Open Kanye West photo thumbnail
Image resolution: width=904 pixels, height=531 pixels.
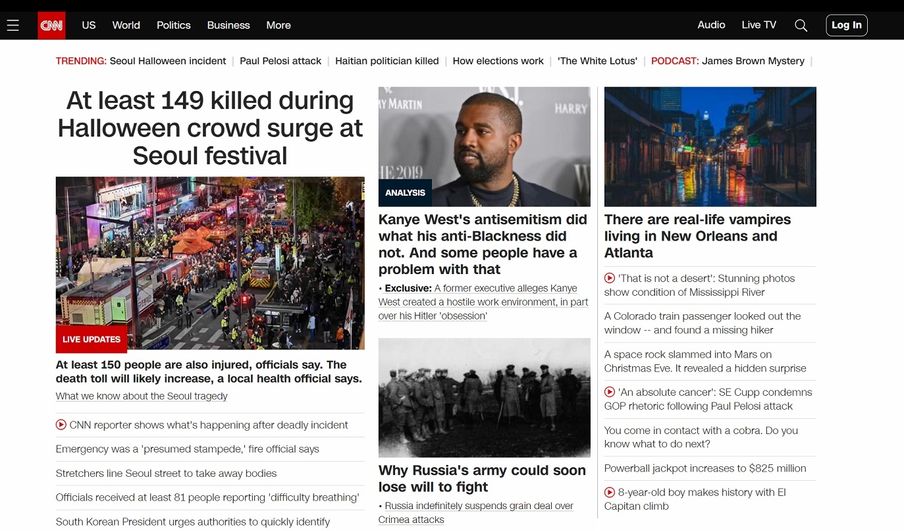(x=484, y=146)
